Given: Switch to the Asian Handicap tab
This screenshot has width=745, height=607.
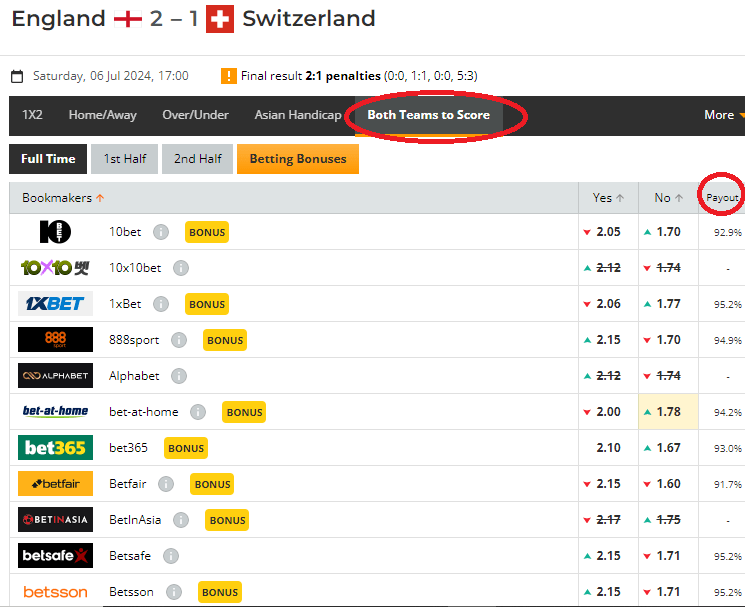Looking at the screenshot, I should [x=297, y=115].
